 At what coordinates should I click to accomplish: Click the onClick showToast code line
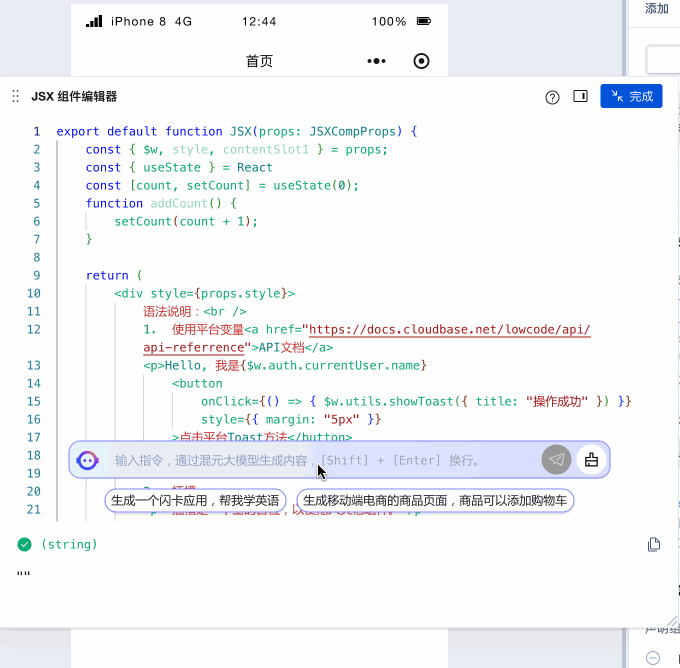point(416,402)
